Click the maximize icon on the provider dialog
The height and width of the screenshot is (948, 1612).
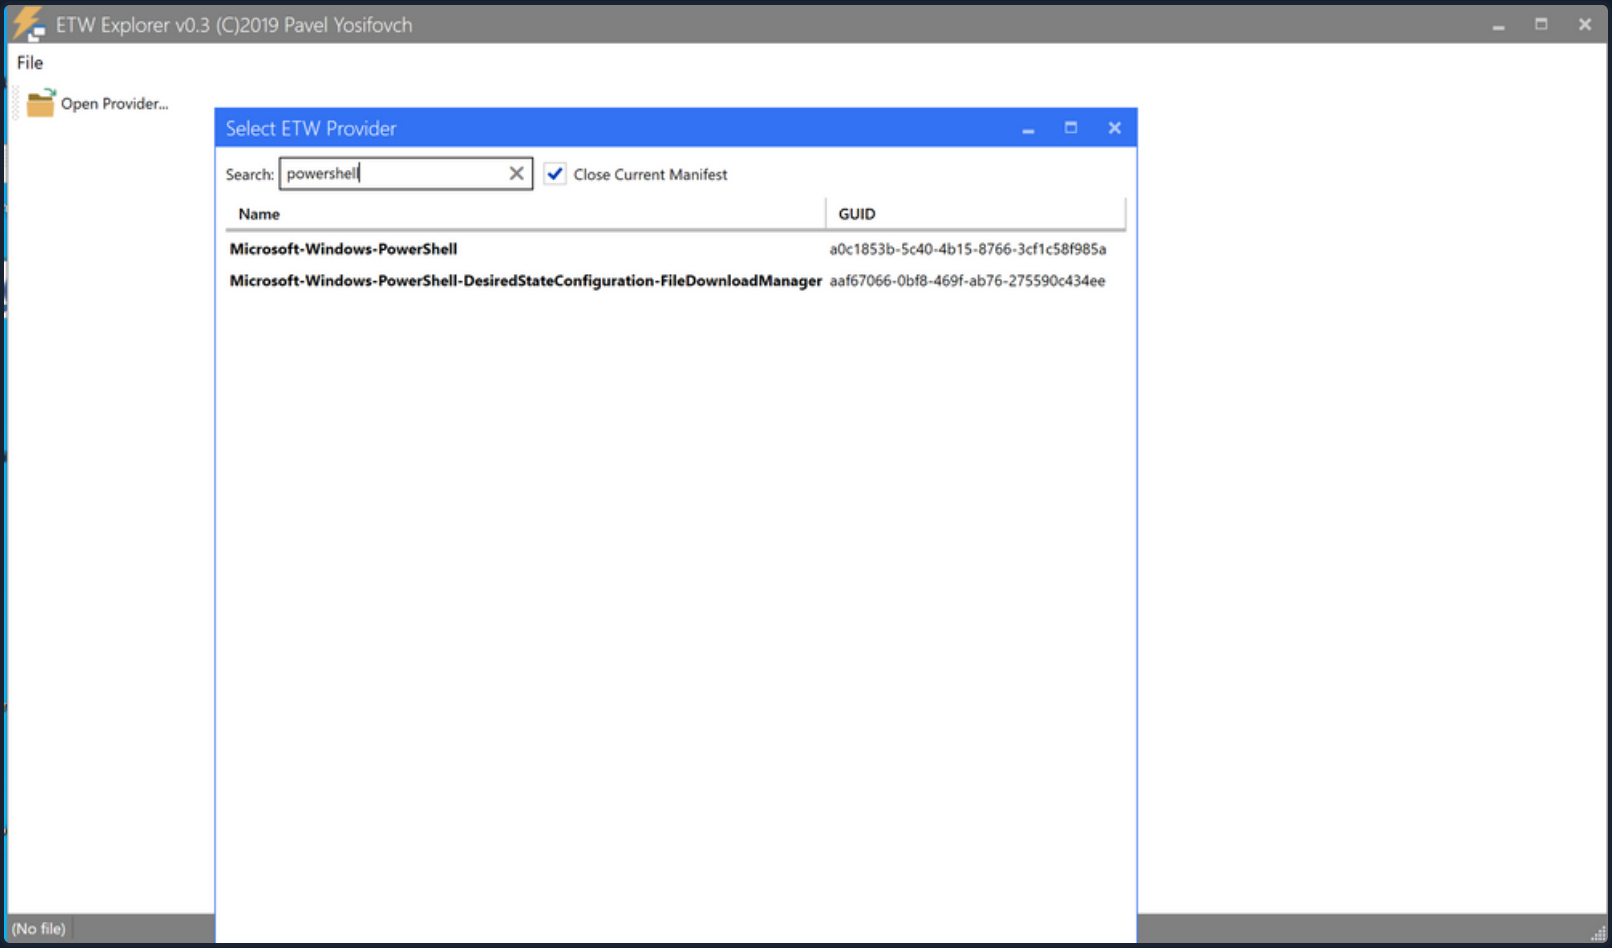click(x=1071, y=128)
